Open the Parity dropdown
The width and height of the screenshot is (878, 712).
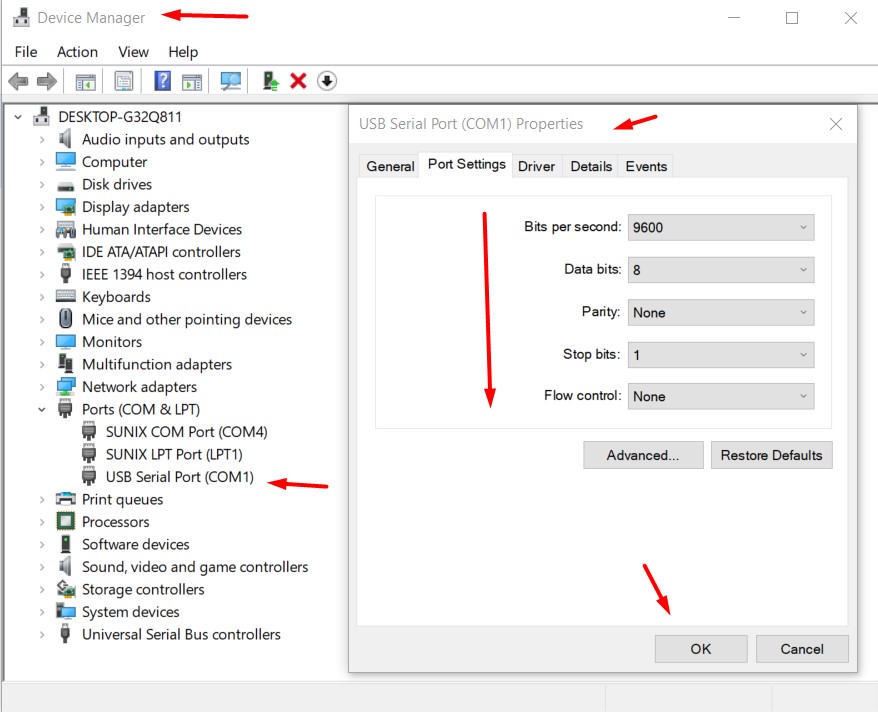click(x=721, y=312)
